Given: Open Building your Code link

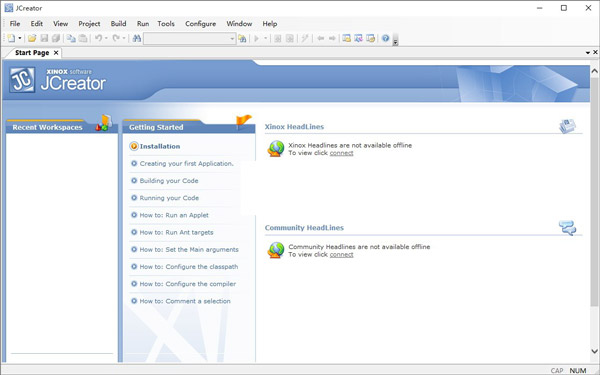Looking at the screenshot, I should coord(169,181).
